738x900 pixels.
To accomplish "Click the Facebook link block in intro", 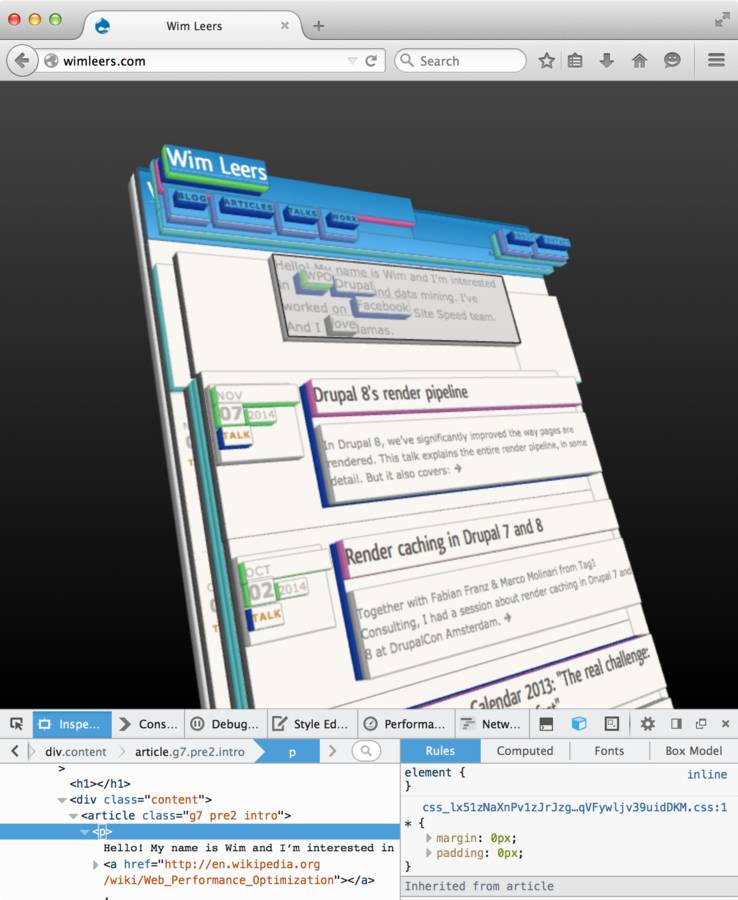I will tap(383, 307).
